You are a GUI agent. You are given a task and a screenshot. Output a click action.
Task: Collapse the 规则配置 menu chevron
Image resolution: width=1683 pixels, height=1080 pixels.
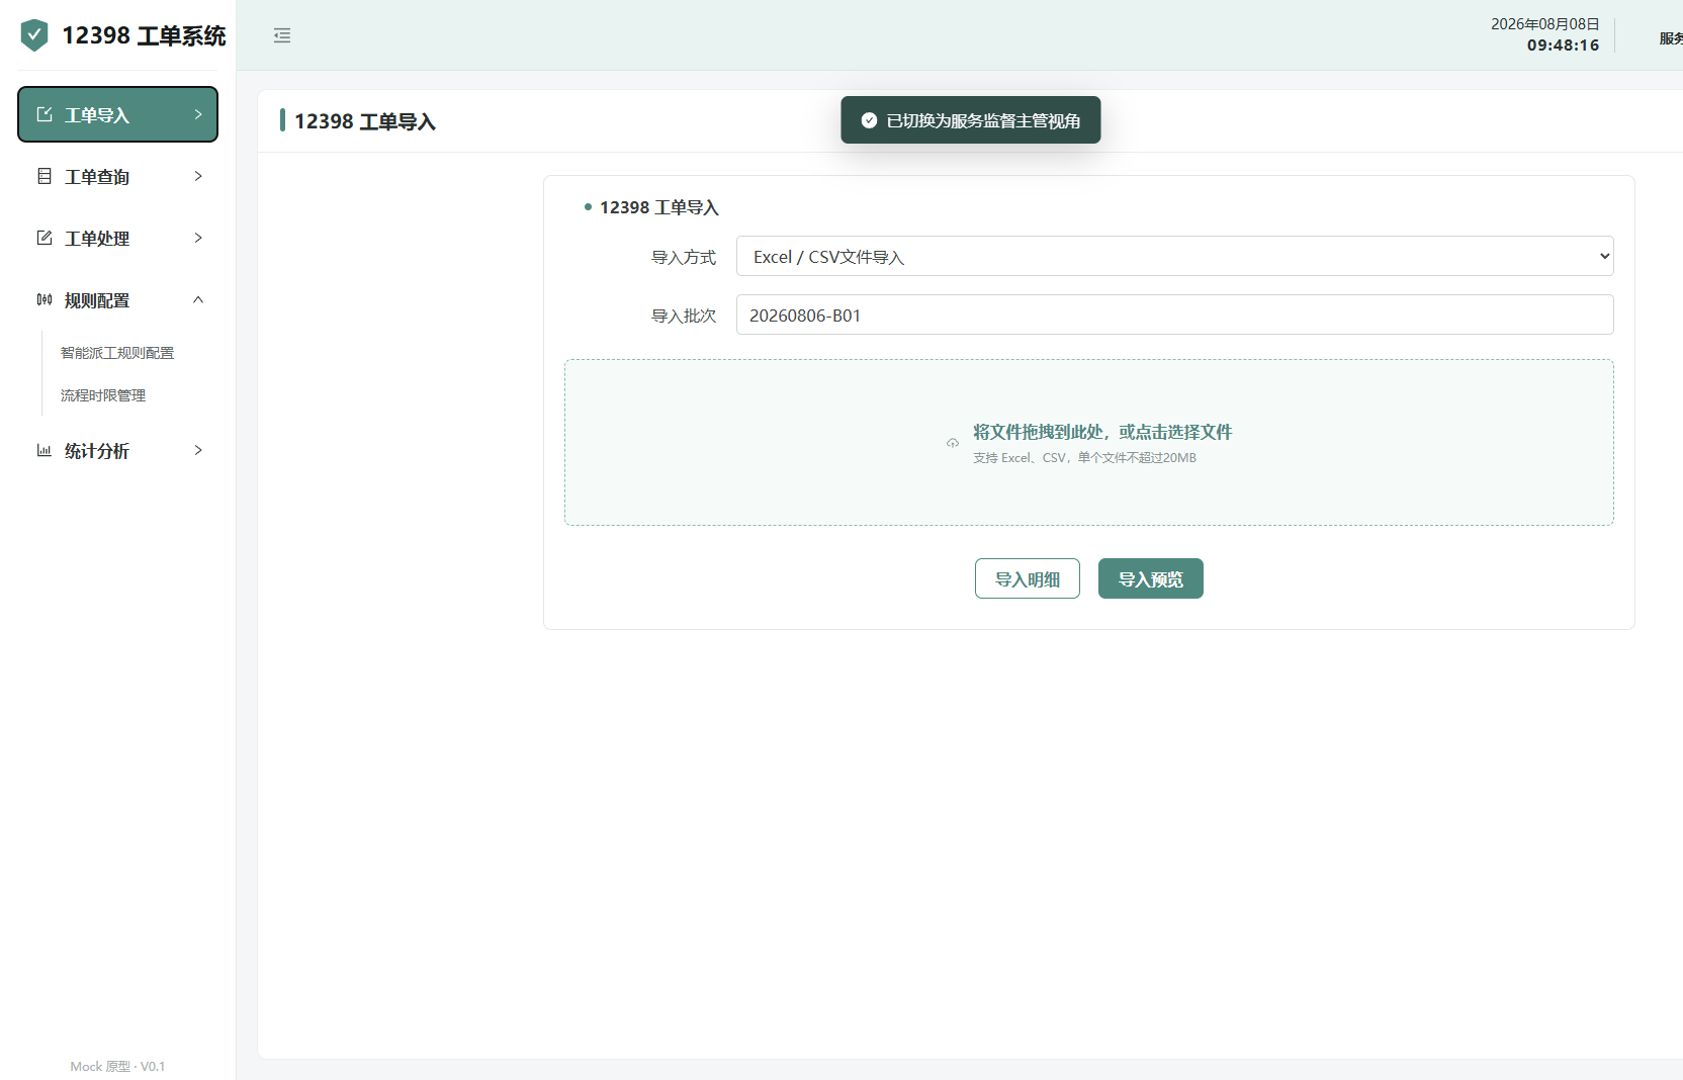pos(198,300)
